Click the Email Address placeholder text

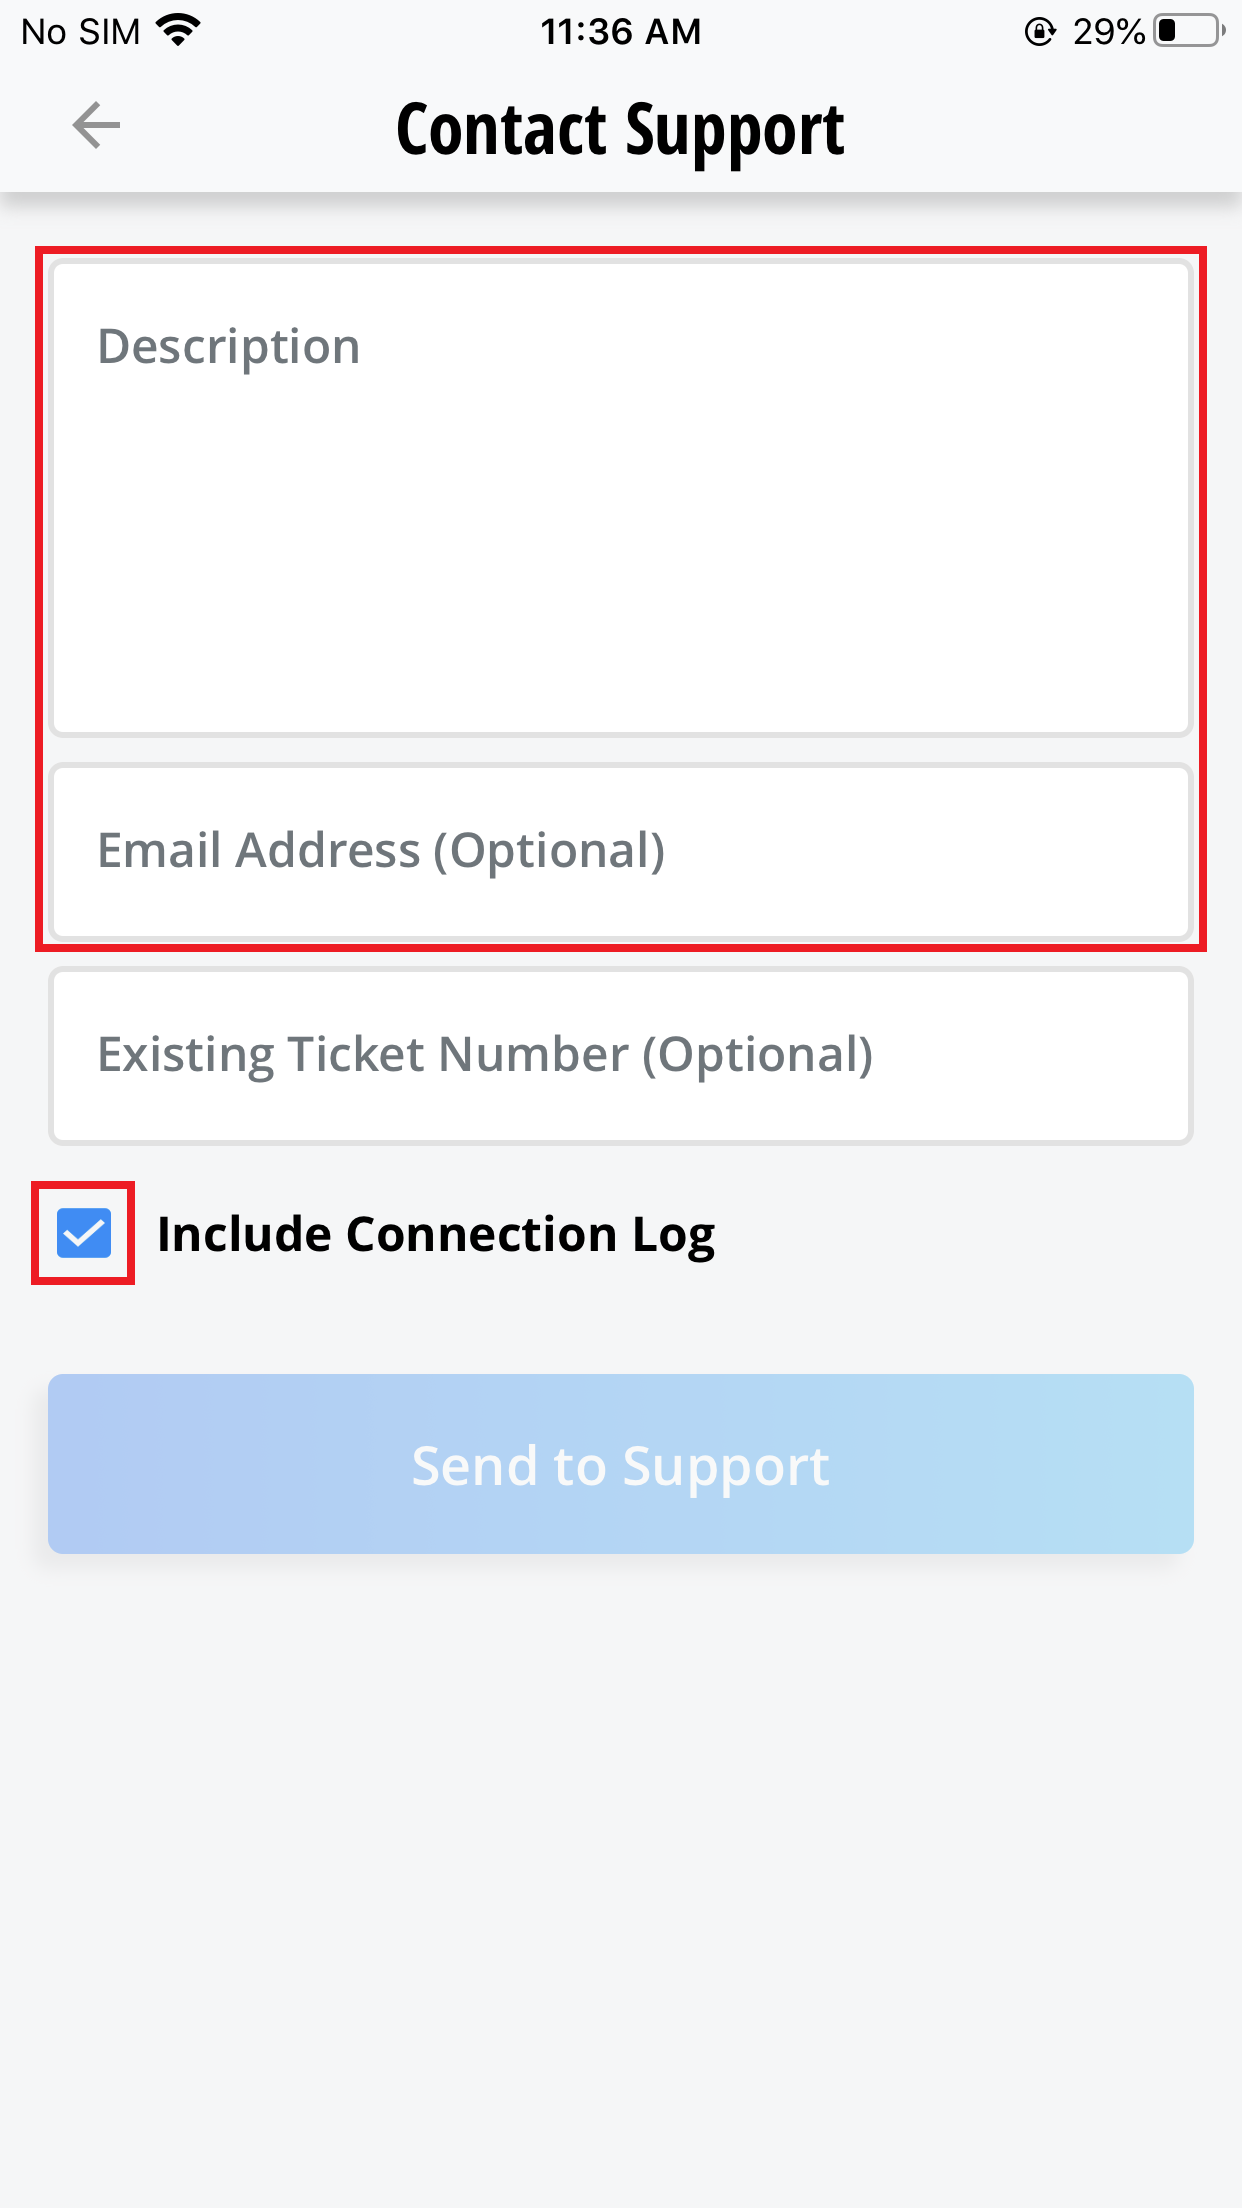(x=381, y=851)
